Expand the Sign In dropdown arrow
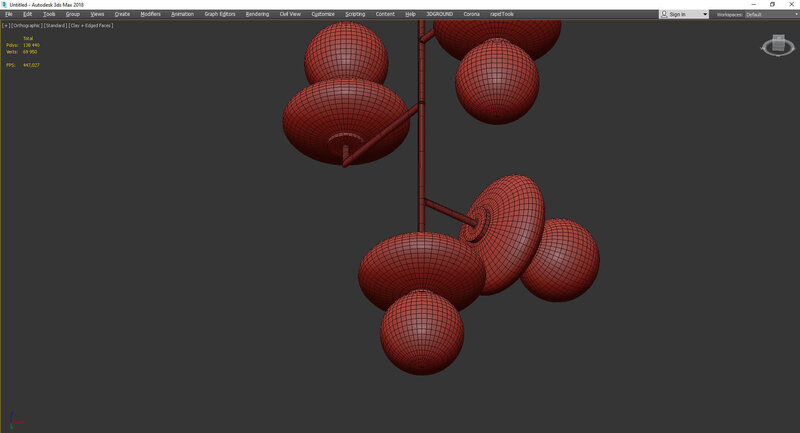The image size is (800, 433). click(704, 15)
